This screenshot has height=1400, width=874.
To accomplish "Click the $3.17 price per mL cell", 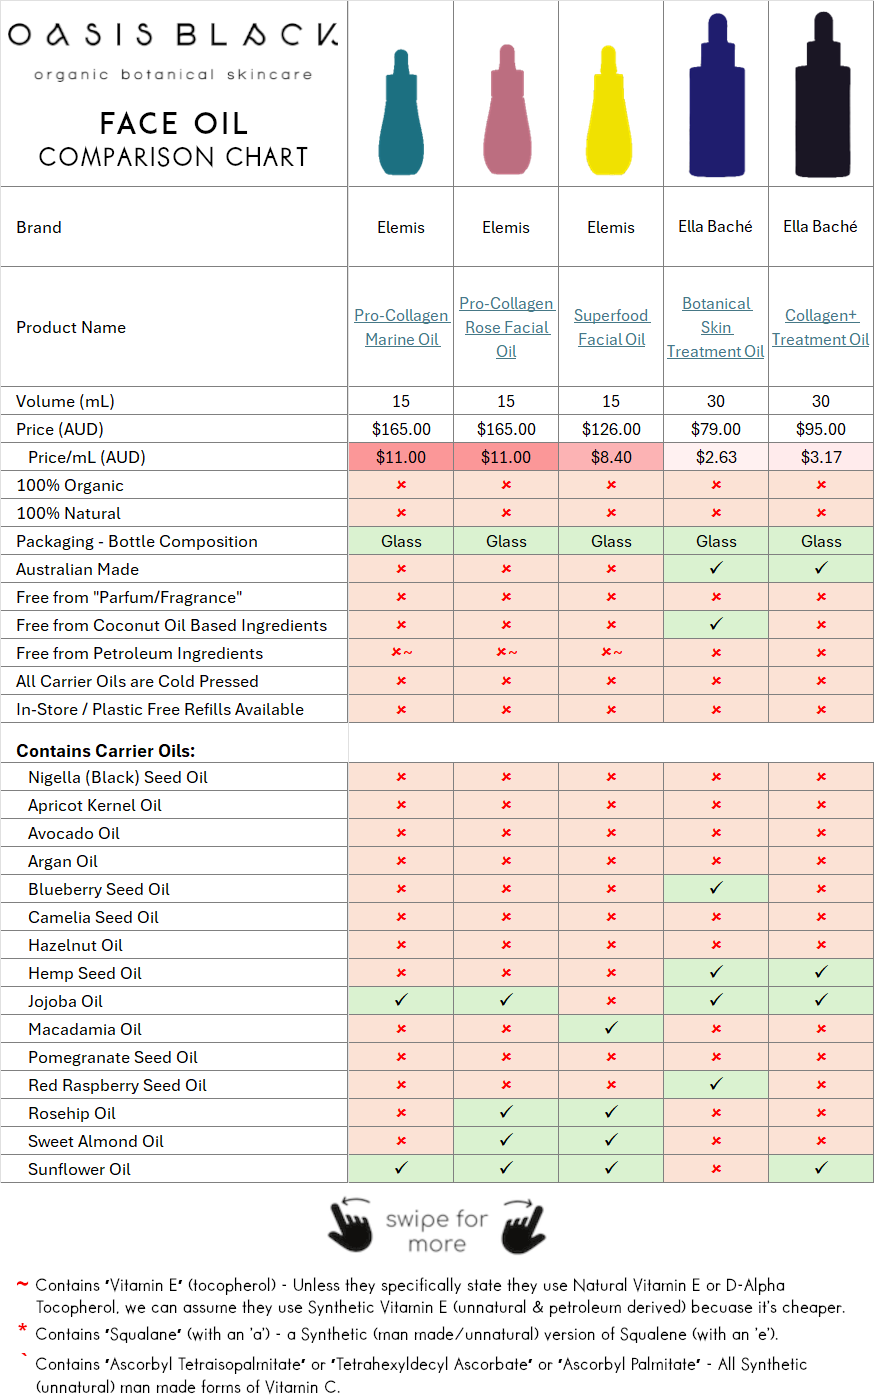I will click(x=821, y=457).
